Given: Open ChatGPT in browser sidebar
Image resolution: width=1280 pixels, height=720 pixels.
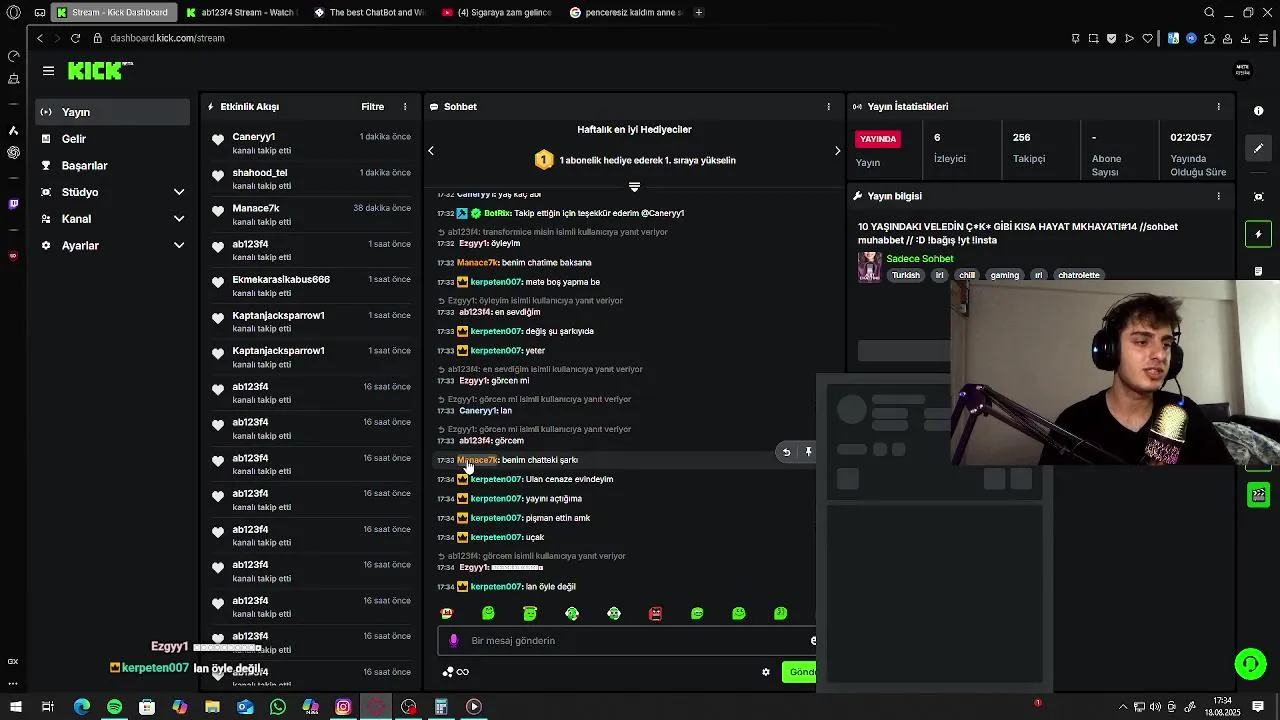Looking at the screenshot, I should click(13, 152).
